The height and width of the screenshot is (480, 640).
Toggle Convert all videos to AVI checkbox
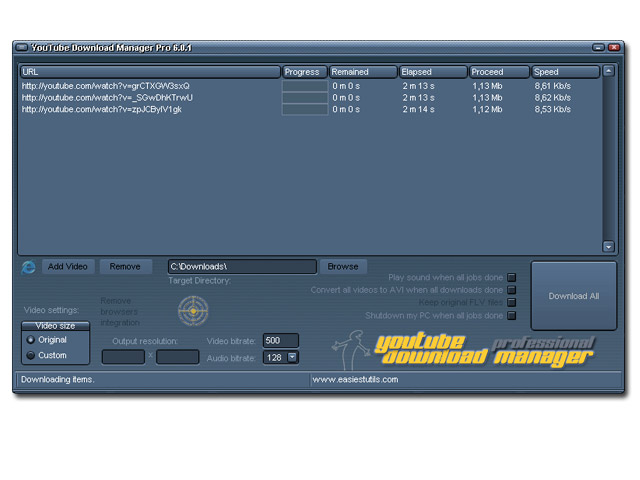(512, 290)
